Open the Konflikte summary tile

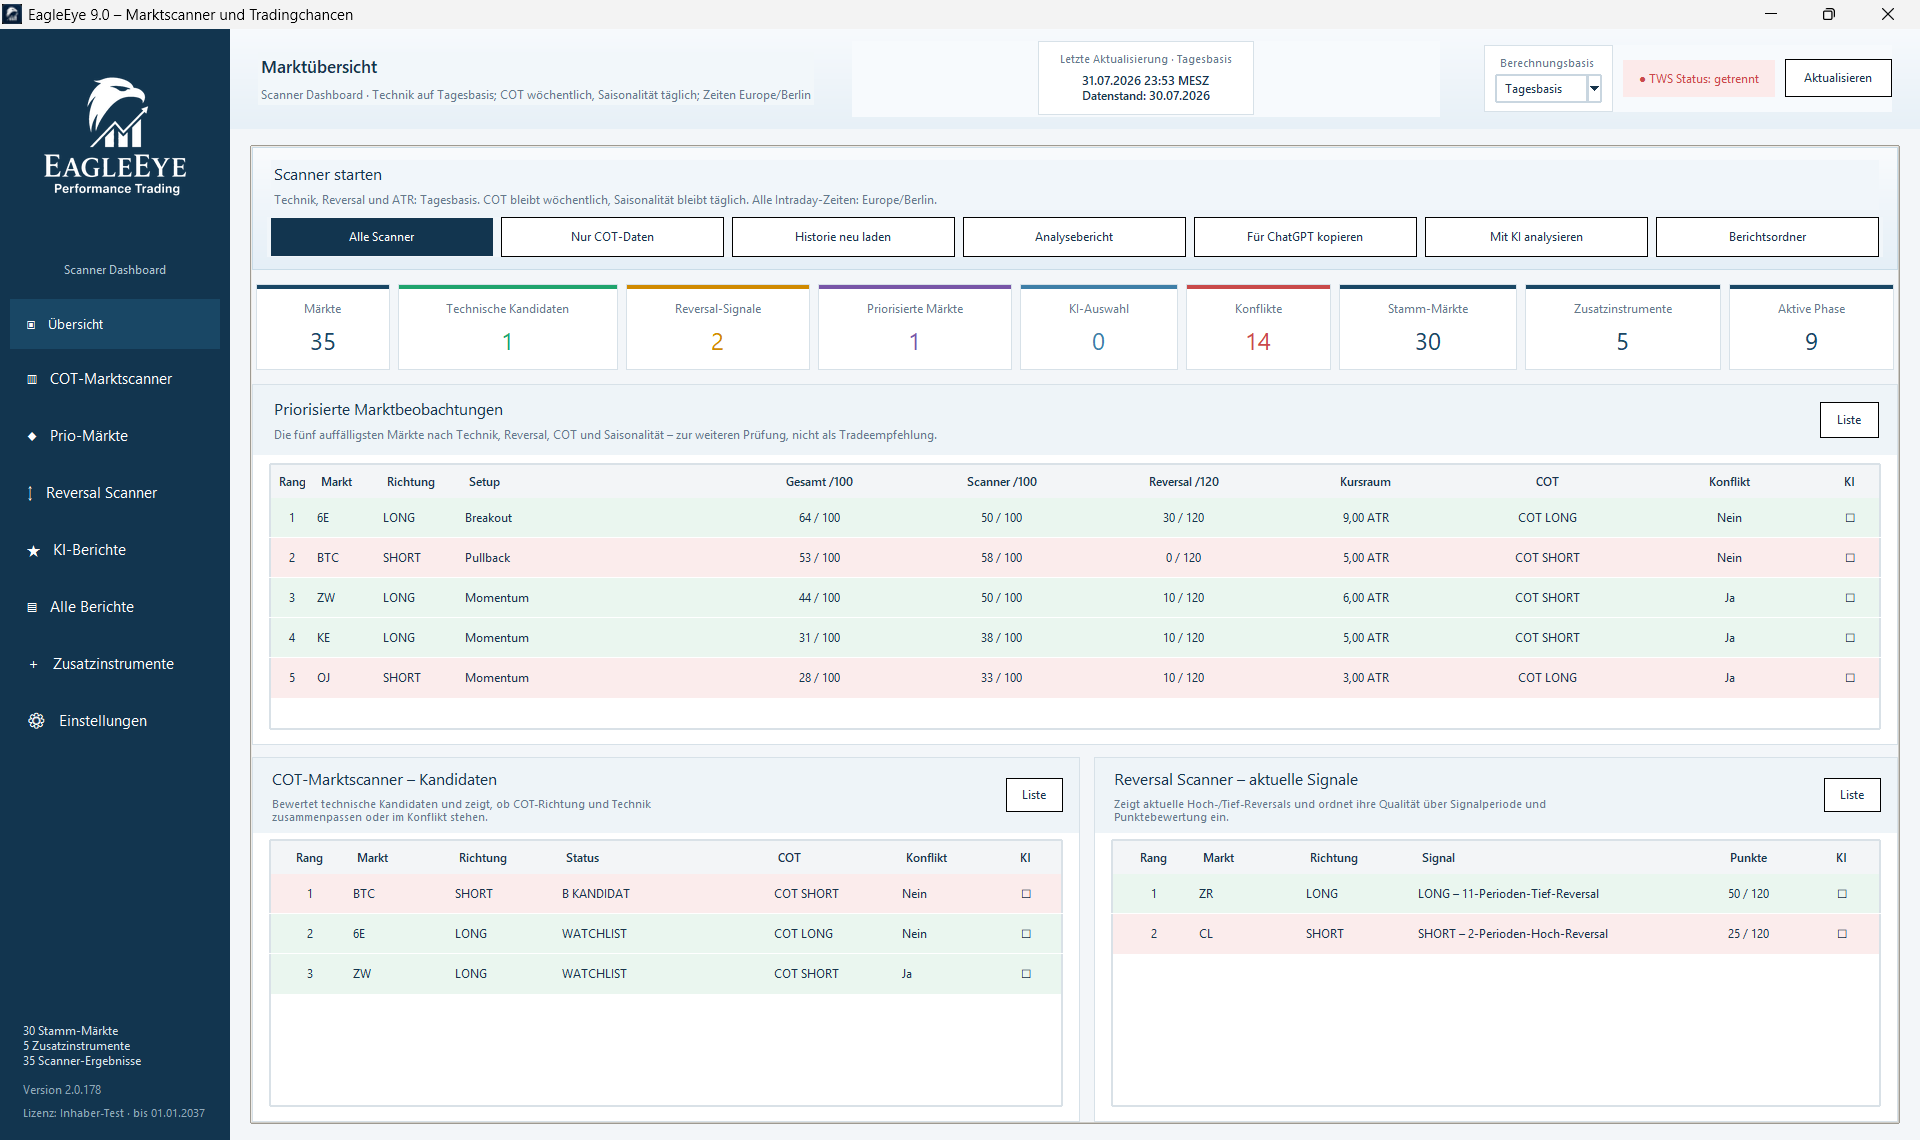pyautogui.click(x=1258, y=327)
